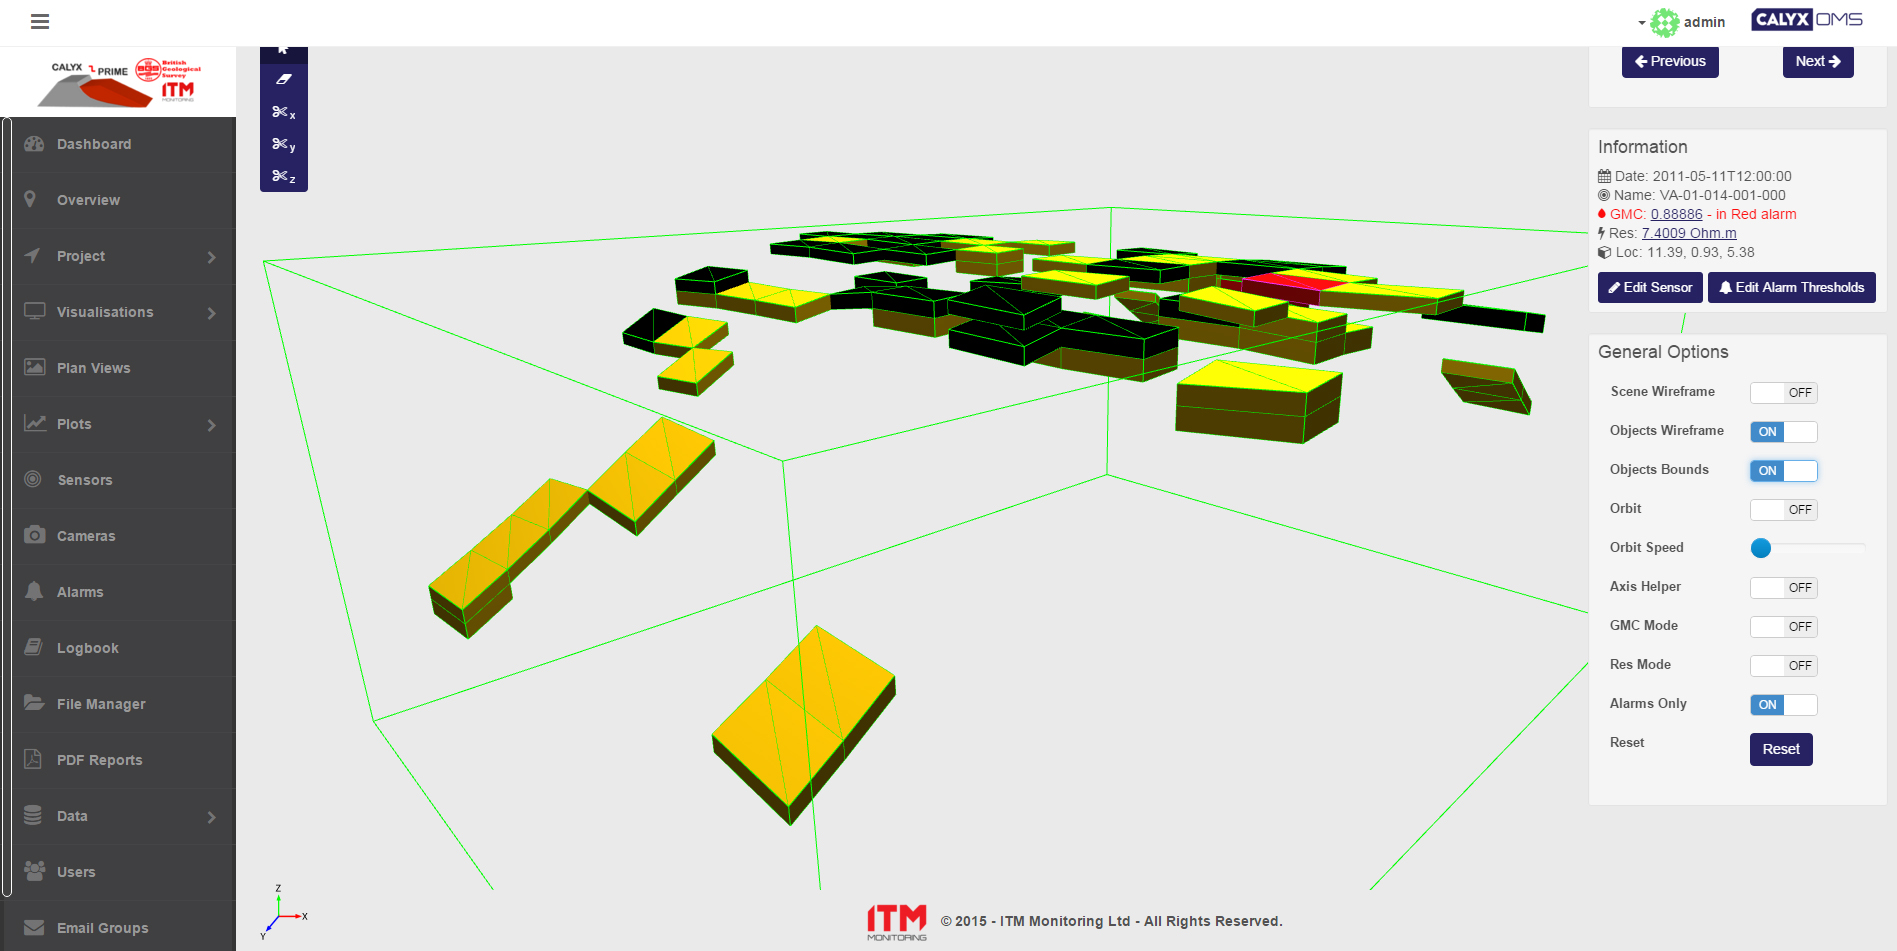Open the GMC value 0.88886 link
Screen dimensions: 1897x951
click(1676, 214)
